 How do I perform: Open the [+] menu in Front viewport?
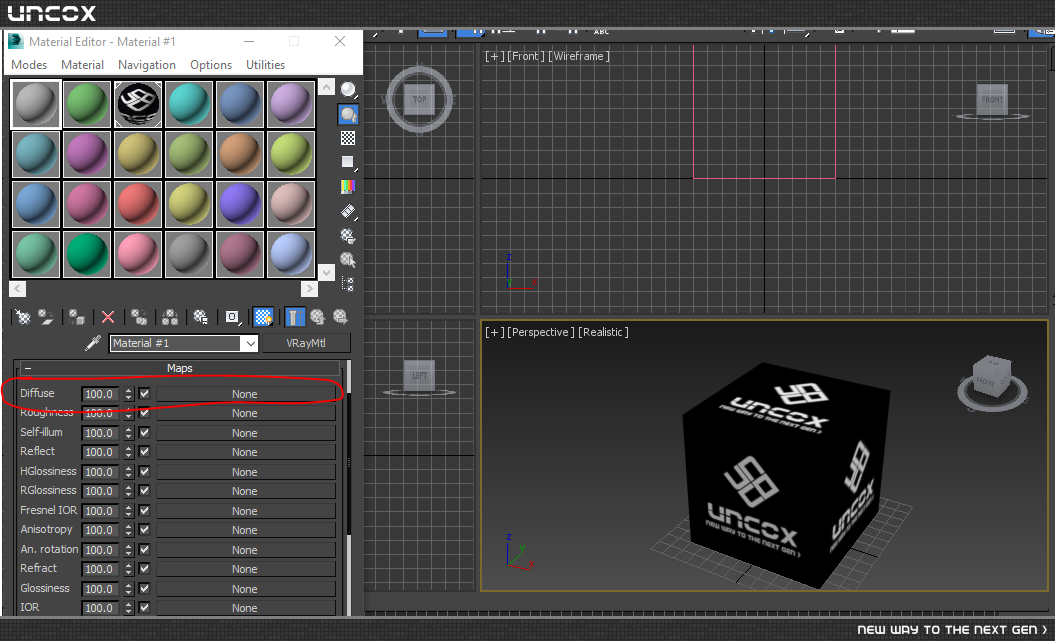click(495, 56)
